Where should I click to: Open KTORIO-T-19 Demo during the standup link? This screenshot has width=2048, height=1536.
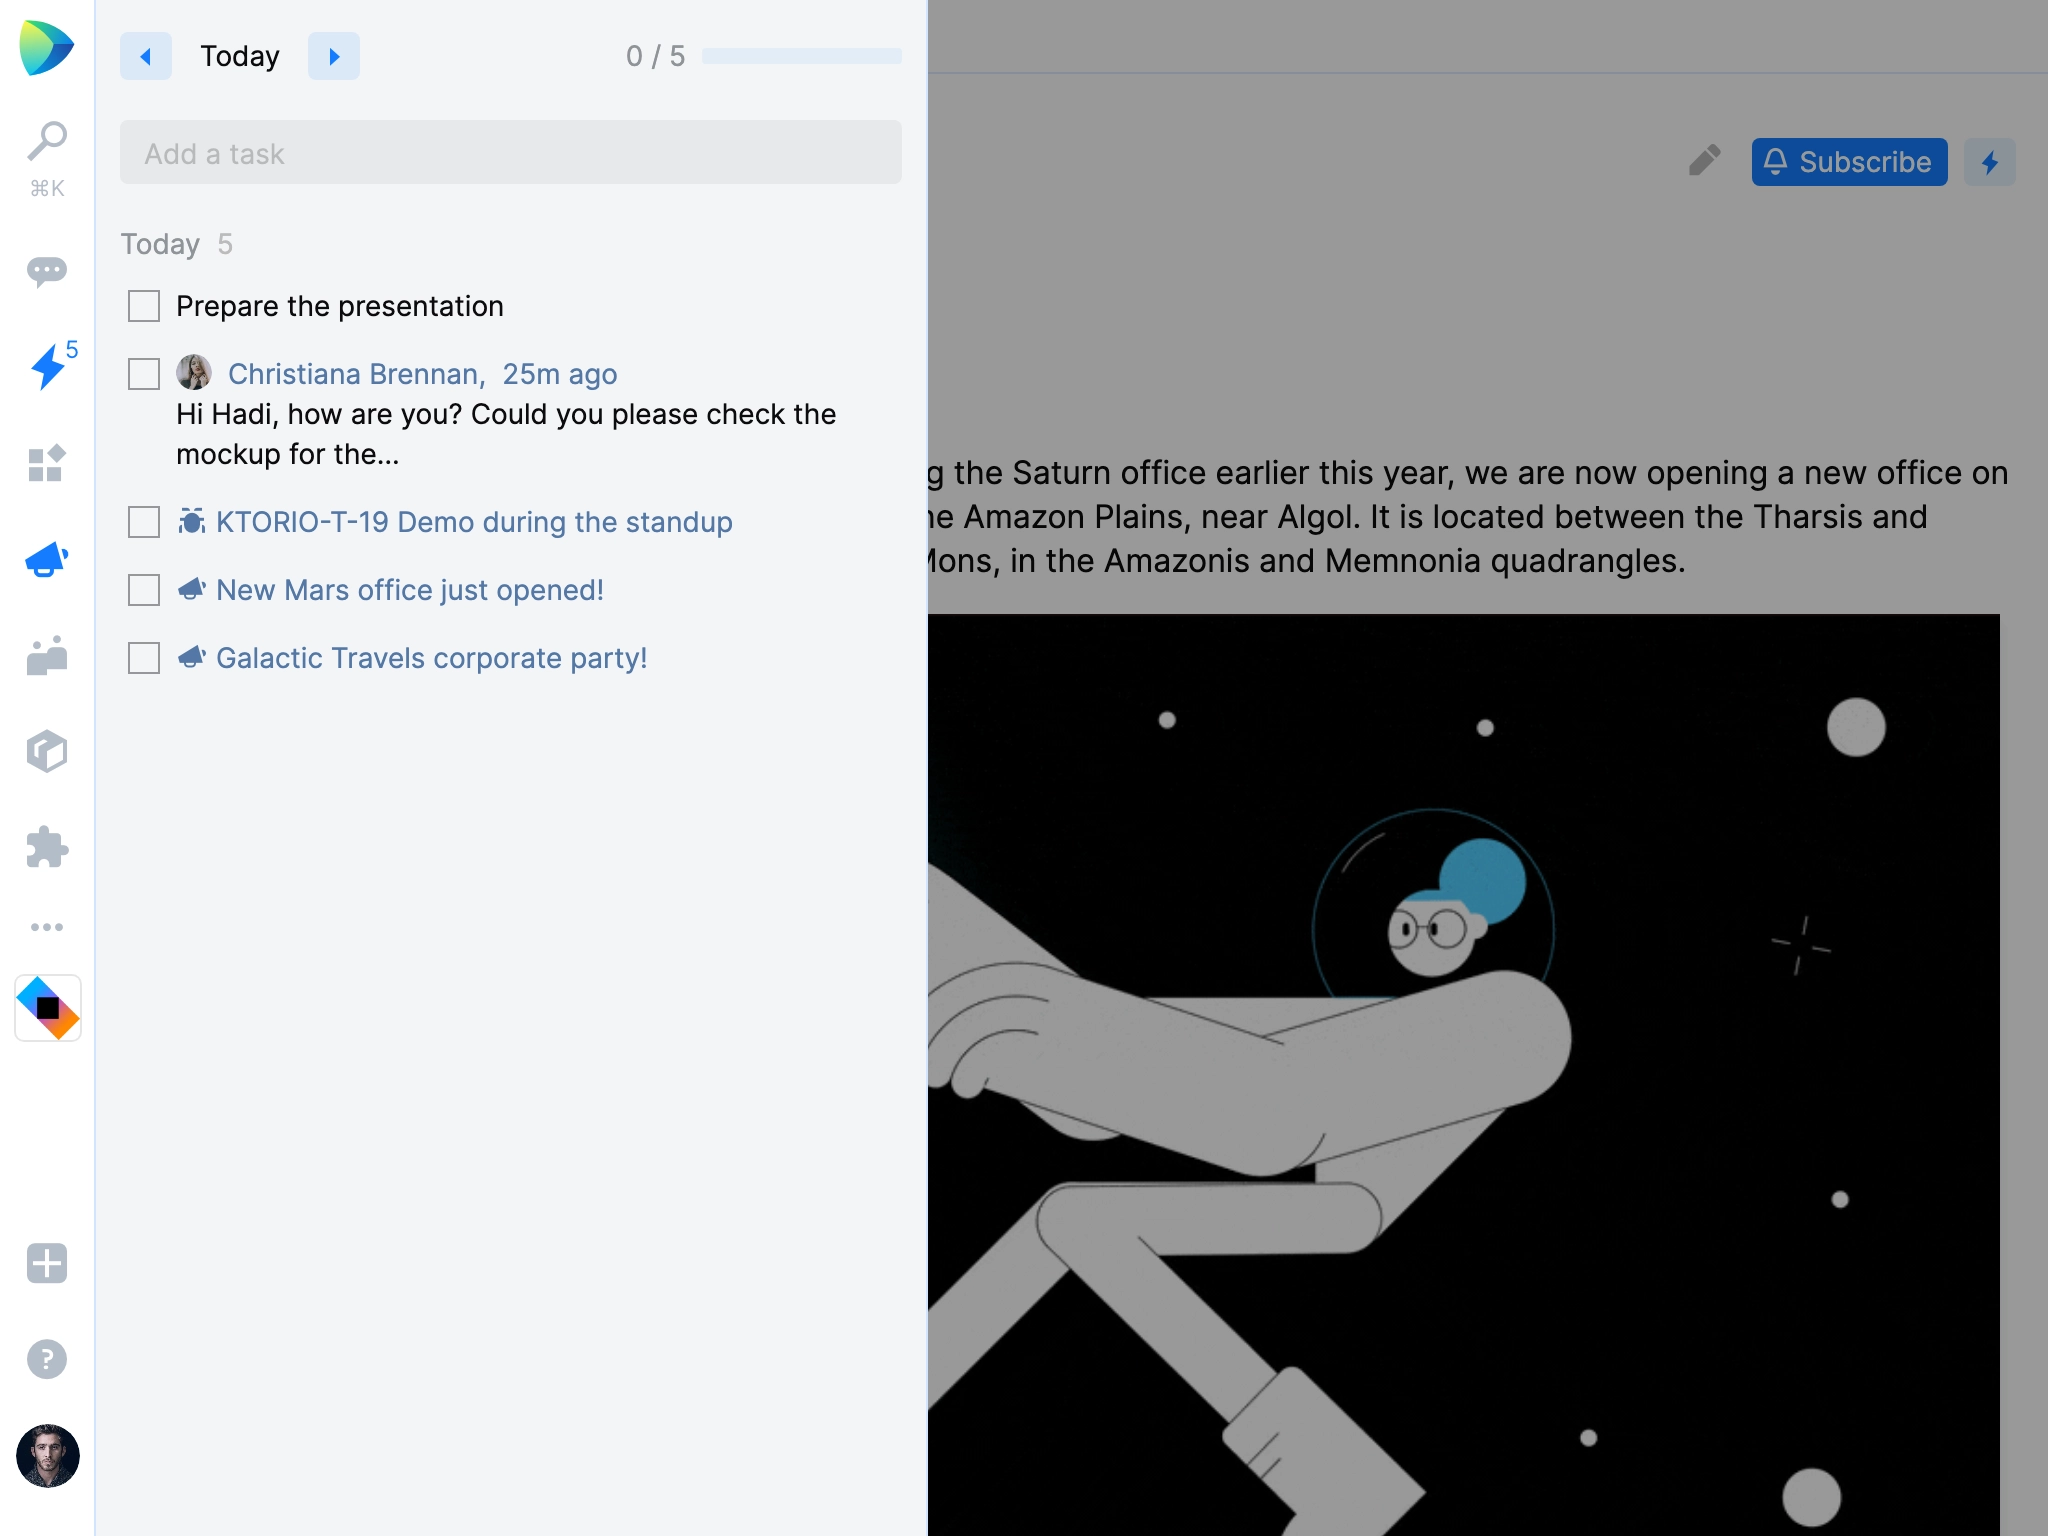[x=474, y=522]
